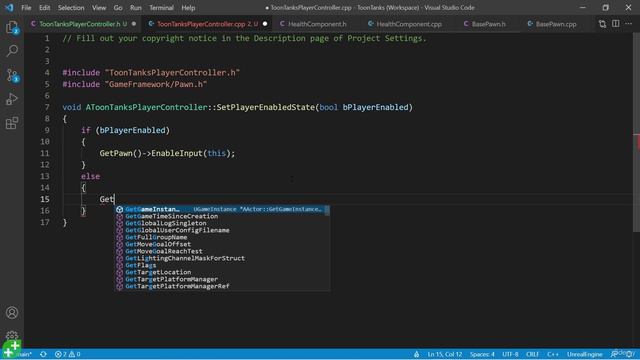Change indentation via Spaces: 4
This screenshot has width=640, height=360.
[482, 354]
